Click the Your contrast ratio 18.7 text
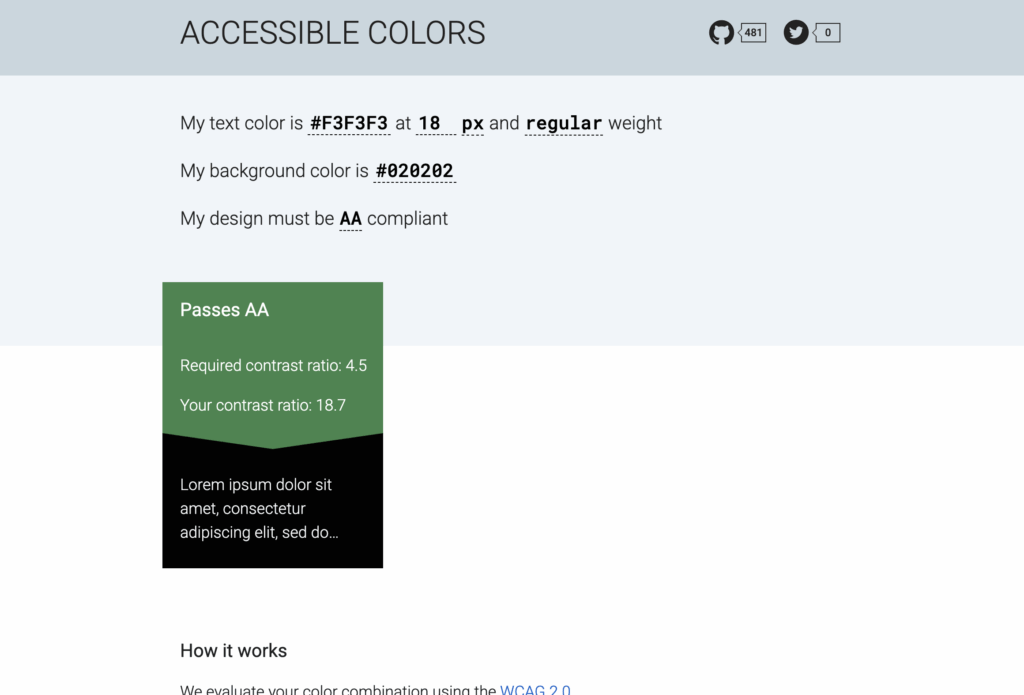 coord(263,405)
